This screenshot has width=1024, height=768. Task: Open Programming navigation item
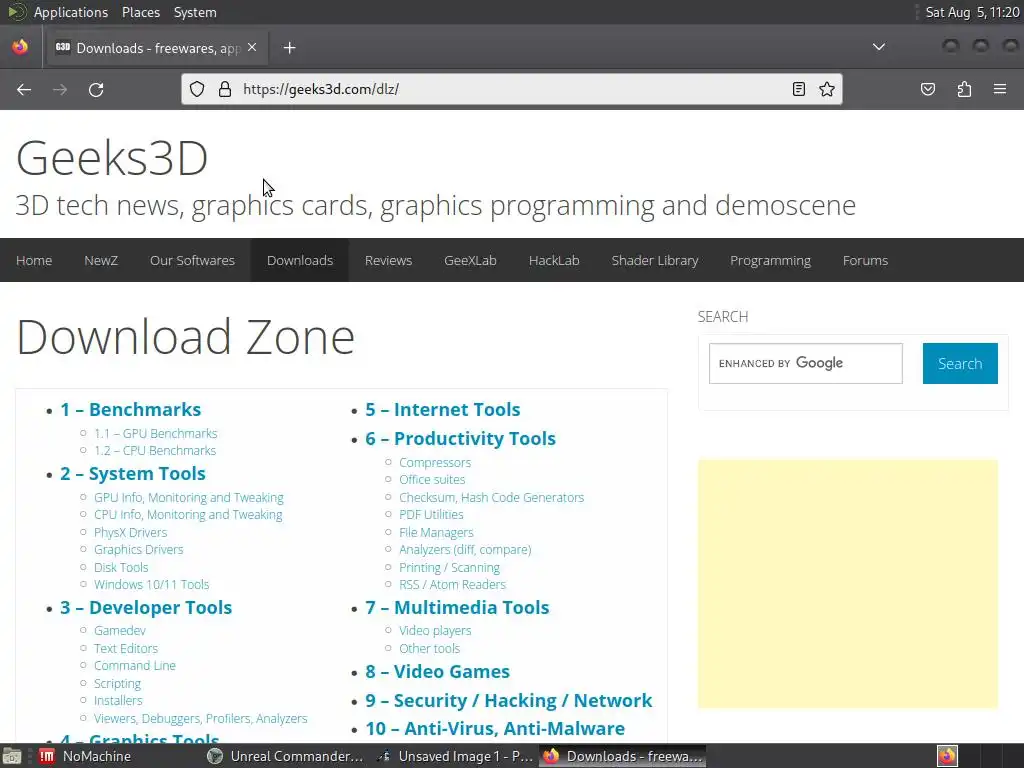pos(771,260)
